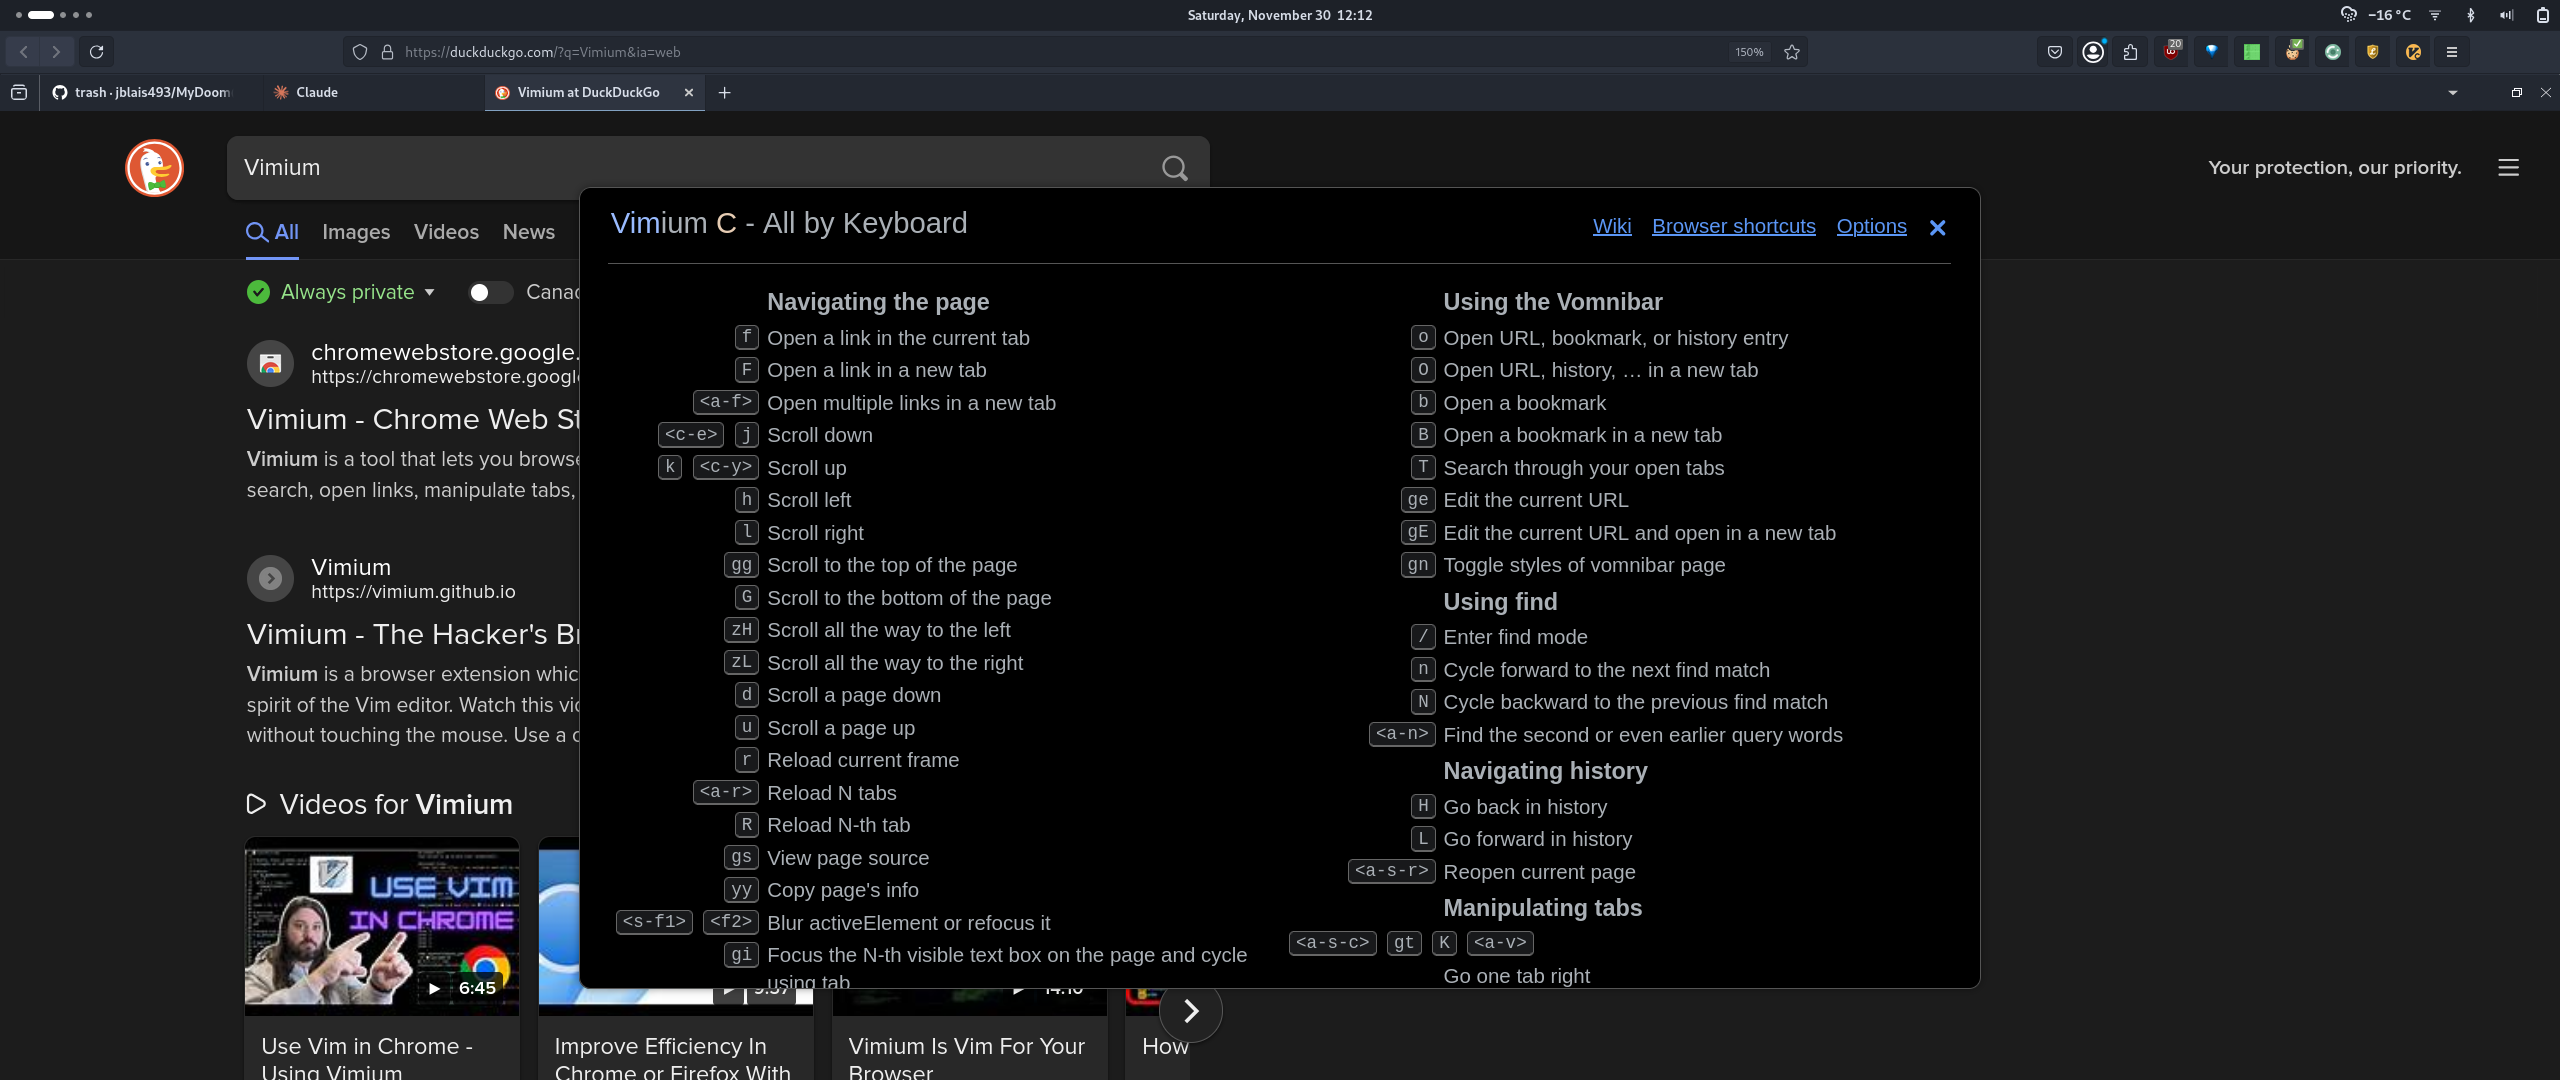Open the Wiki link in Vimium help
The image size is (2560, 1080).
[x=1612, y=226]
